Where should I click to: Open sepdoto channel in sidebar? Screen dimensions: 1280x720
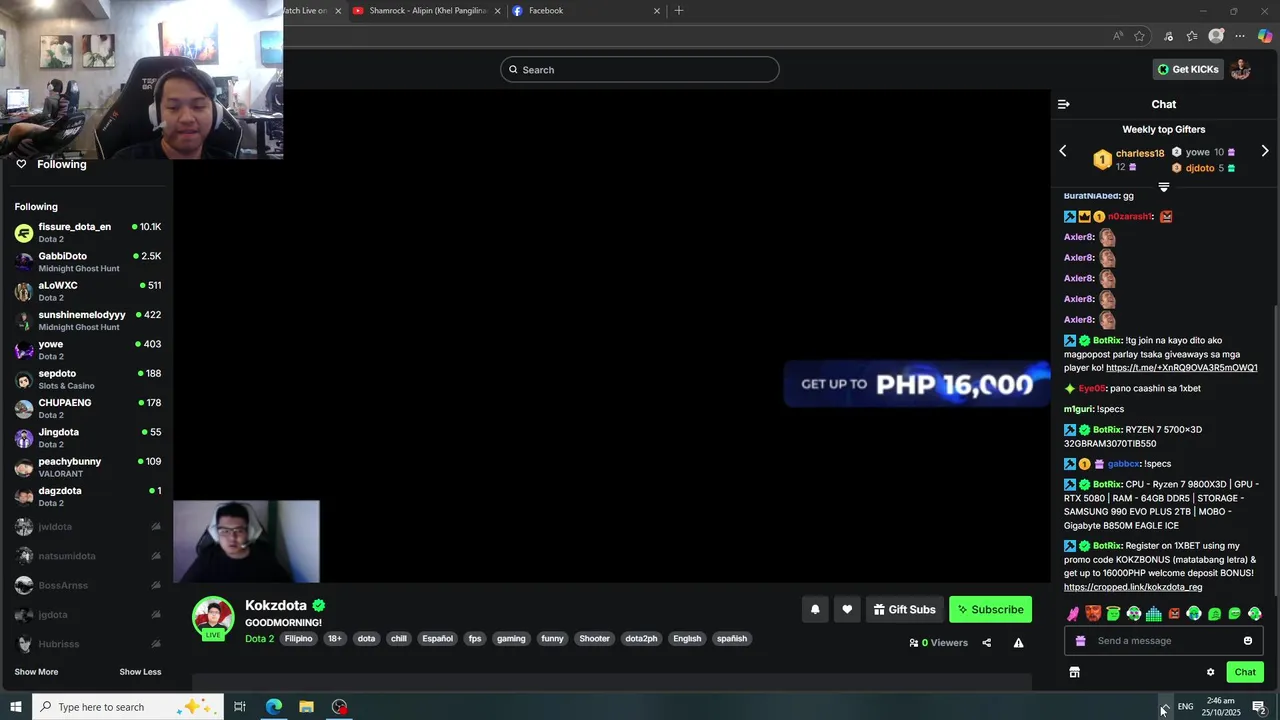tap(88, 379)
